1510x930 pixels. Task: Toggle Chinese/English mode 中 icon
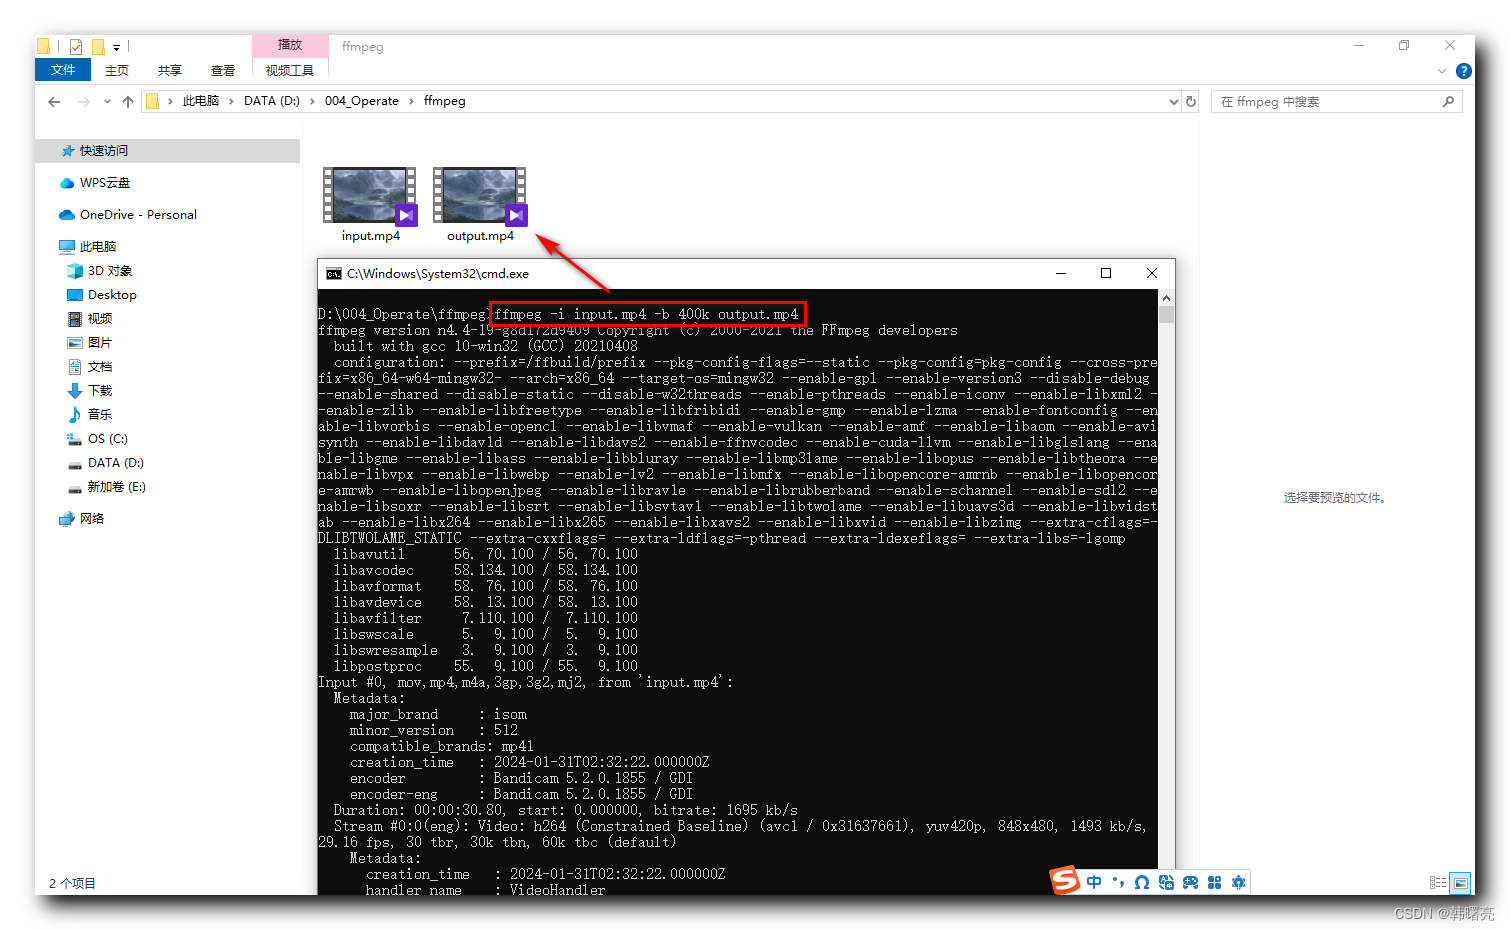tap(1094, 882)
